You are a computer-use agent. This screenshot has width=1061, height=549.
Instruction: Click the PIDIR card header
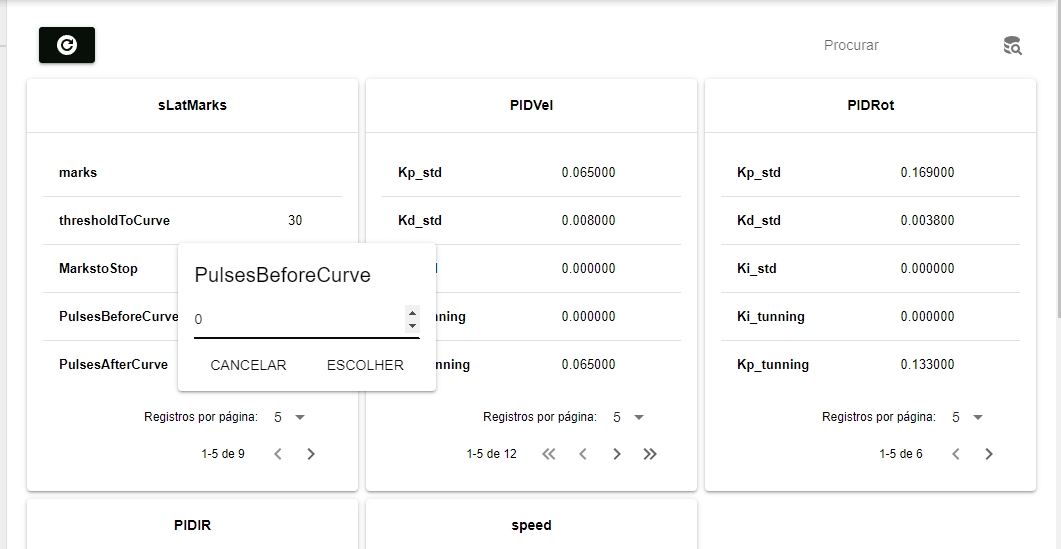point(192,525)
